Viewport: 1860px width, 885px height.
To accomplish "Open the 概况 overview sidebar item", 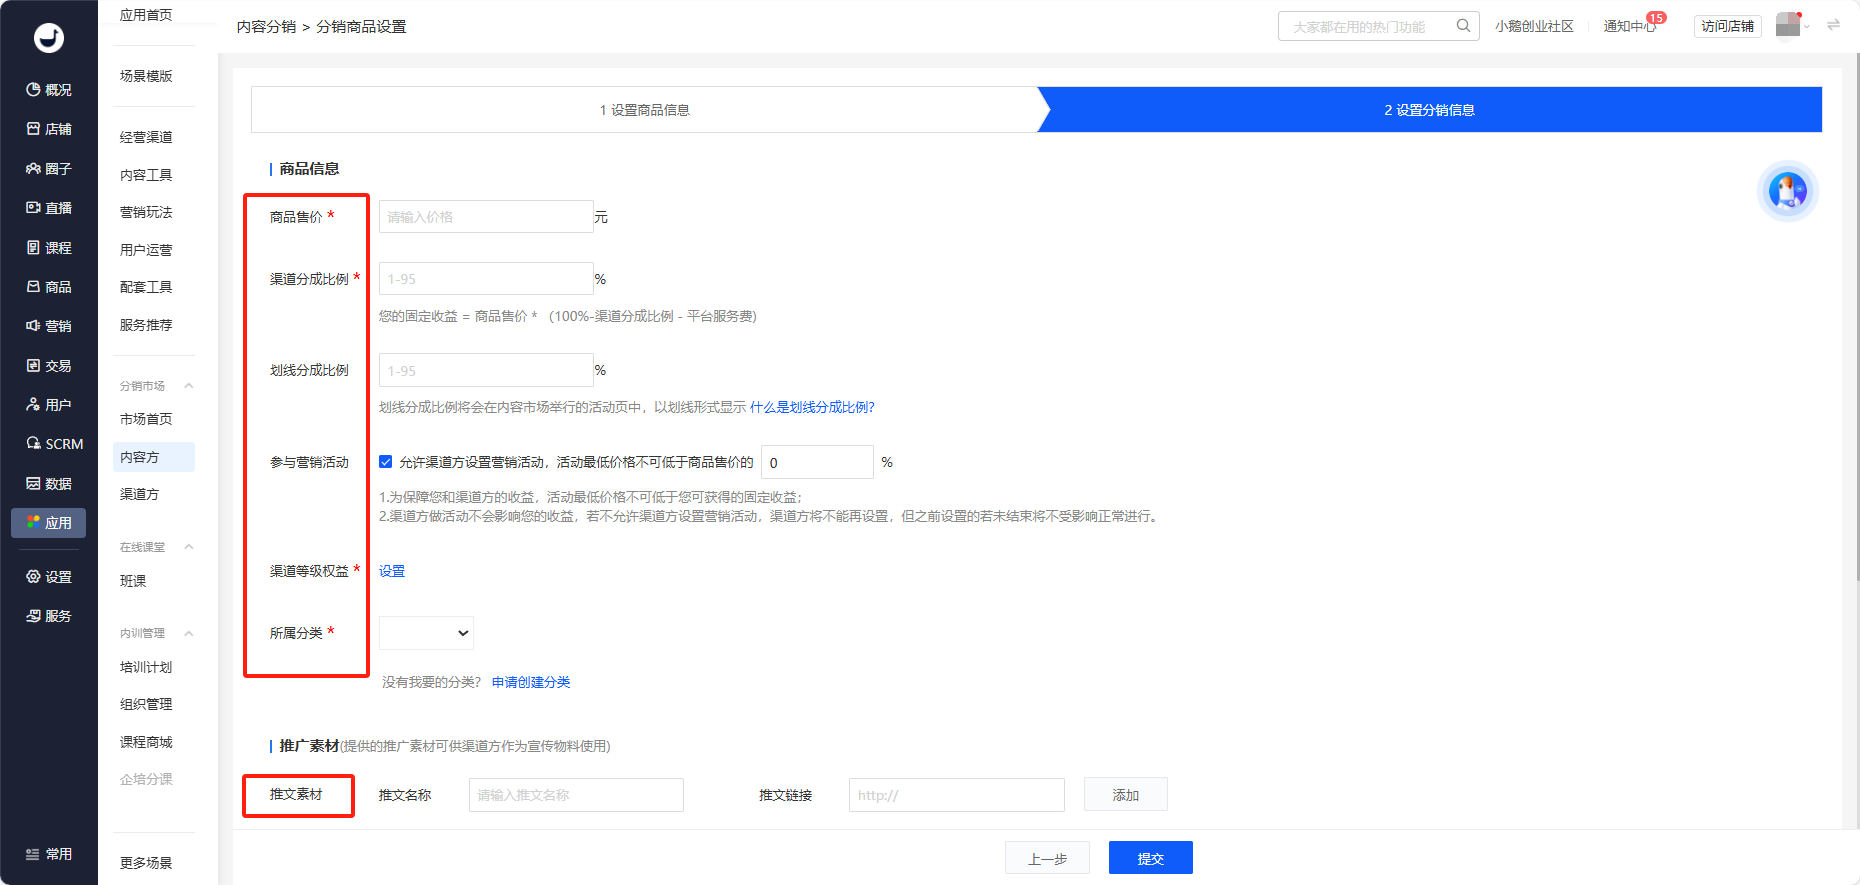I will (x=49, y=90).
